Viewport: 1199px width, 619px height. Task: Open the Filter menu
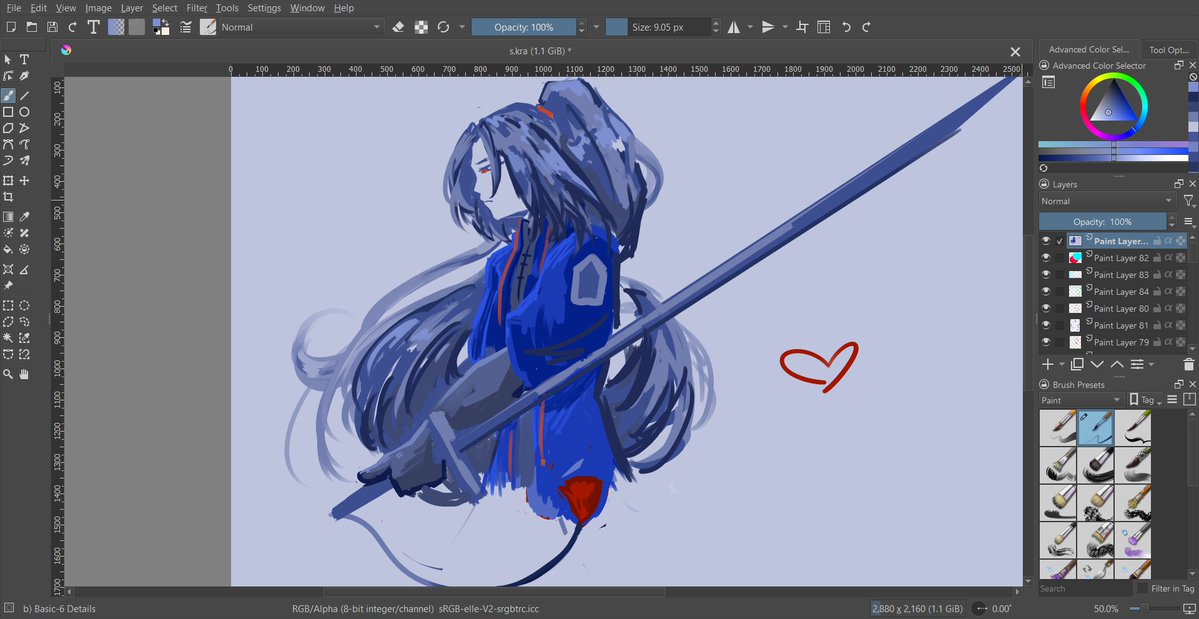[197, 8]
